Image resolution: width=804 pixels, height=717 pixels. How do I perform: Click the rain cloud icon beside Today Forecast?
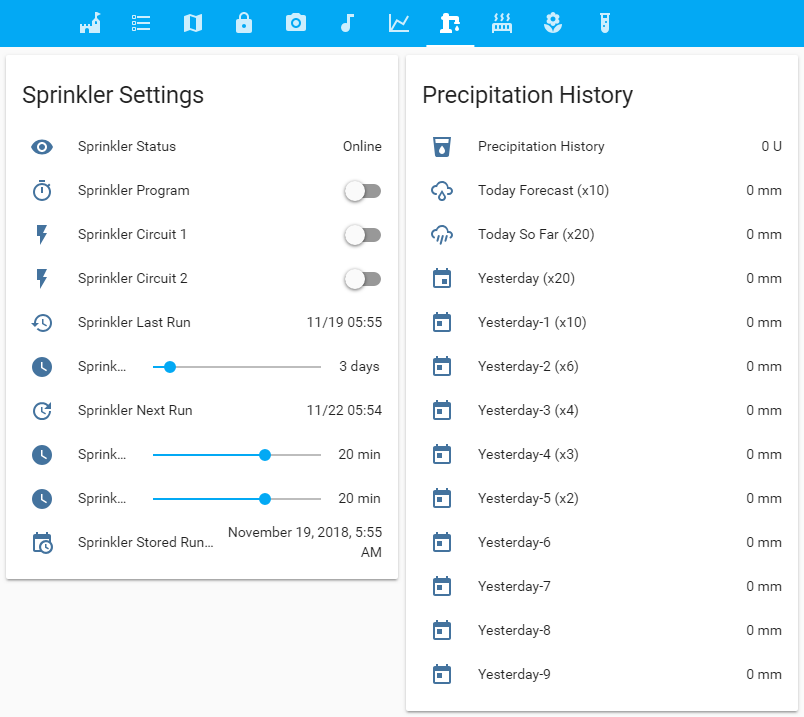(442, 190)
